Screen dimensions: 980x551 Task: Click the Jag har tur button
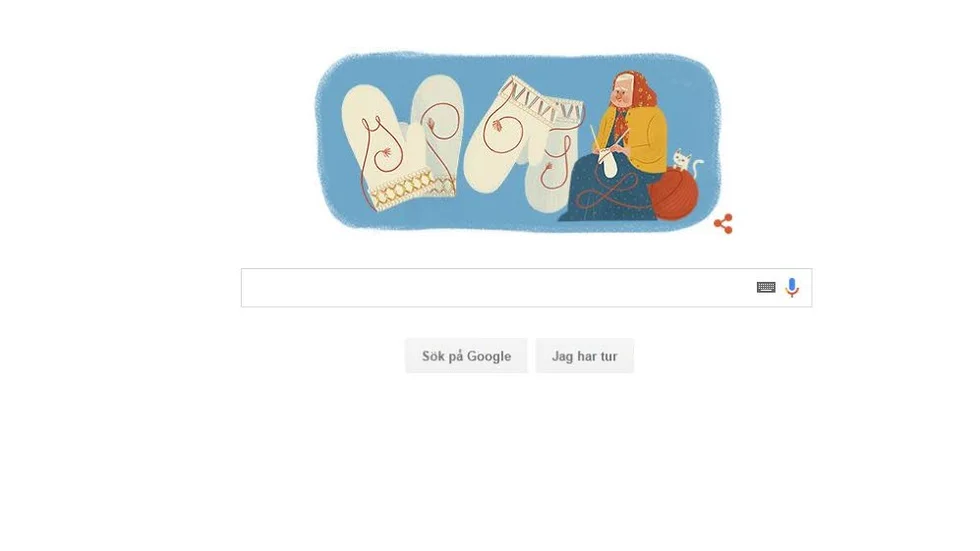(x=584, y=356)
